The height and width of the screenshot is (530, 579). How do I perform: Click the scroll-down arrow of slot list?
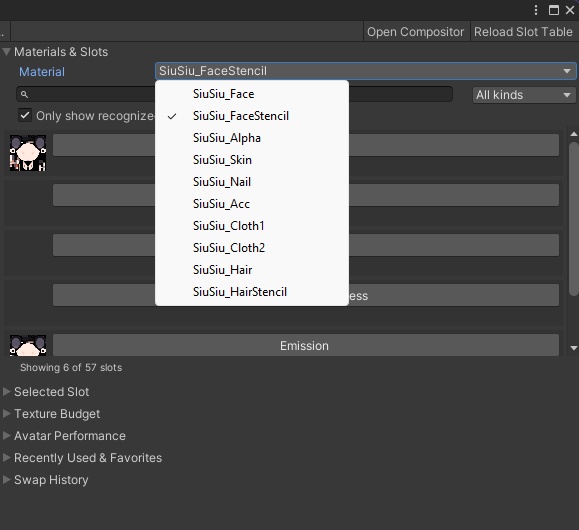point(573,348)
